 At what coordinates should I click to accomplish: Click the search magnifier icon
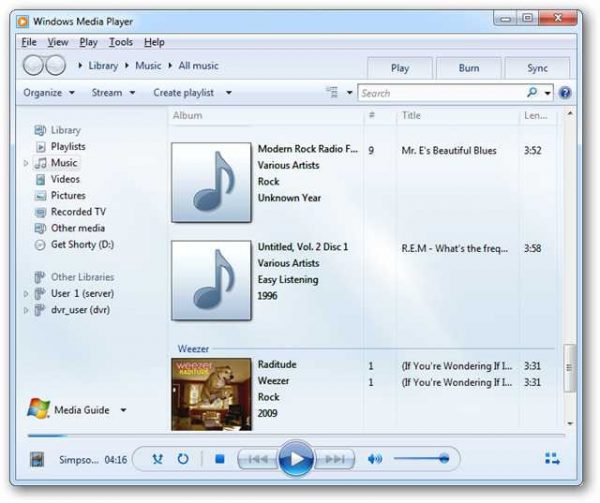[532, 93]
